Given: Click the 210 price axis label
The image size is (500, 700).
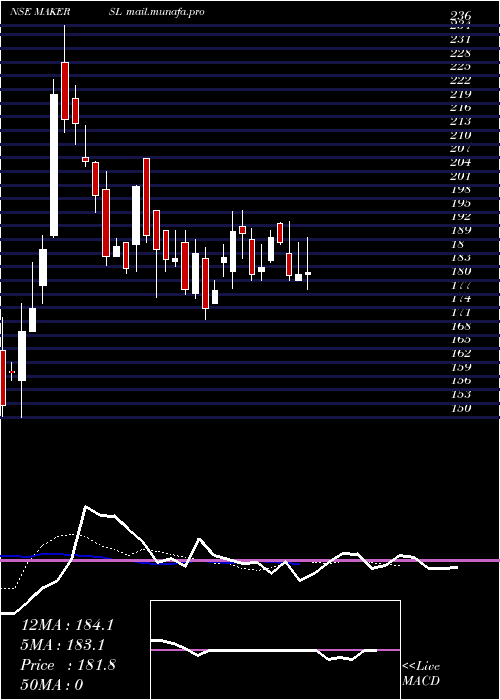Looking at the screenshot, I should coord(461,135).
